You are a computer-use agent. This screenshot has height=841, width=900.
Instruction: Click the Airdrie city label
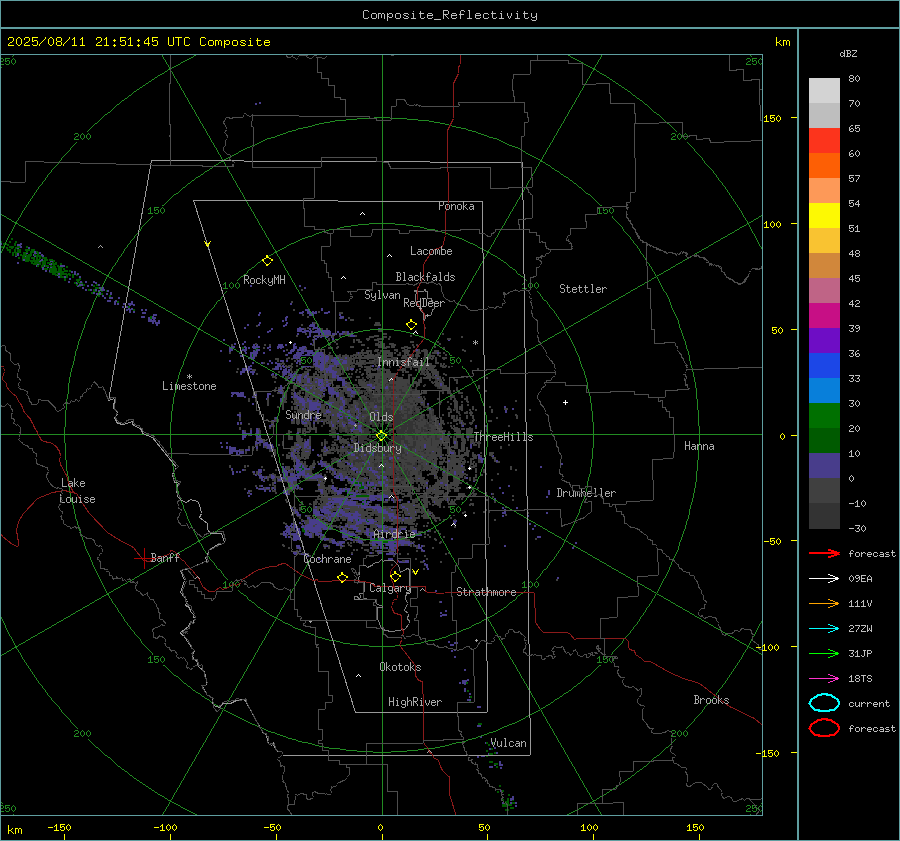point(394,534)
